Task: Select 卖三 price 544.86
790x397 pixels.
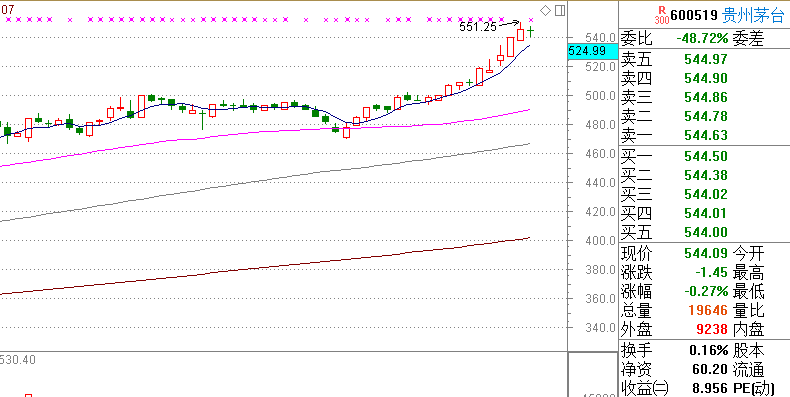Action: click(x=706, y=97)
